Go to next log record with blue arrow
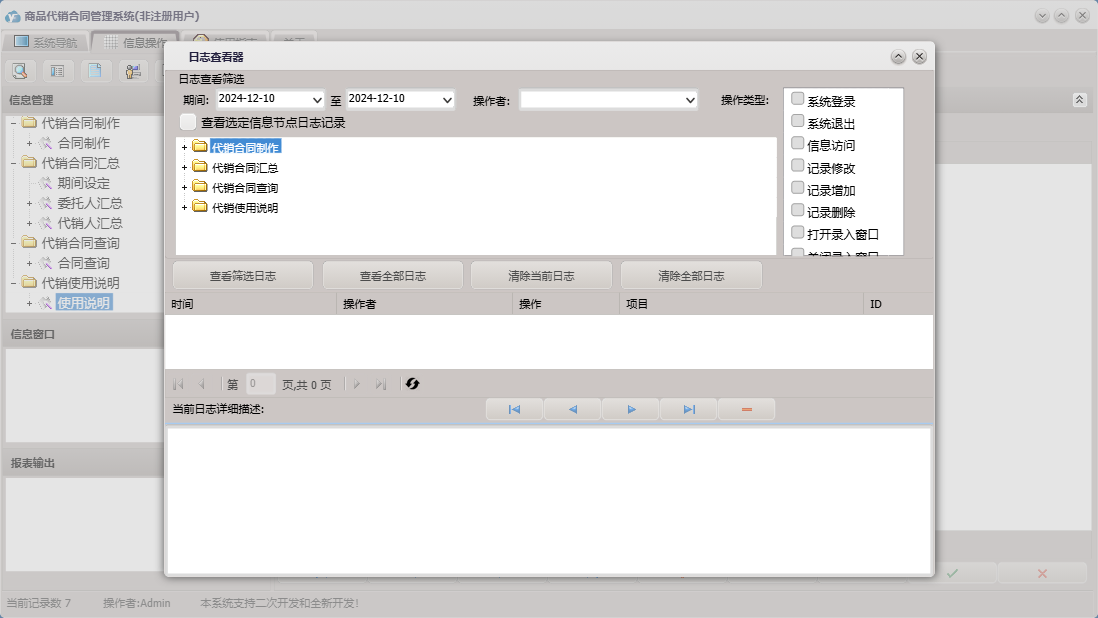The height and width of the screenshot is (618, 1098). (631, 410)
